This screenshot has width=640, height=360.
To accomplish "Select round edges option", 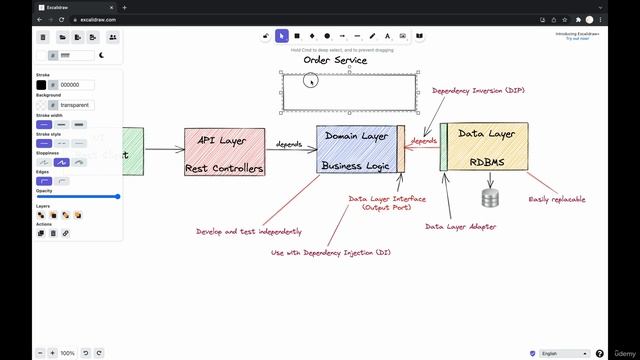I will point(62,181).
